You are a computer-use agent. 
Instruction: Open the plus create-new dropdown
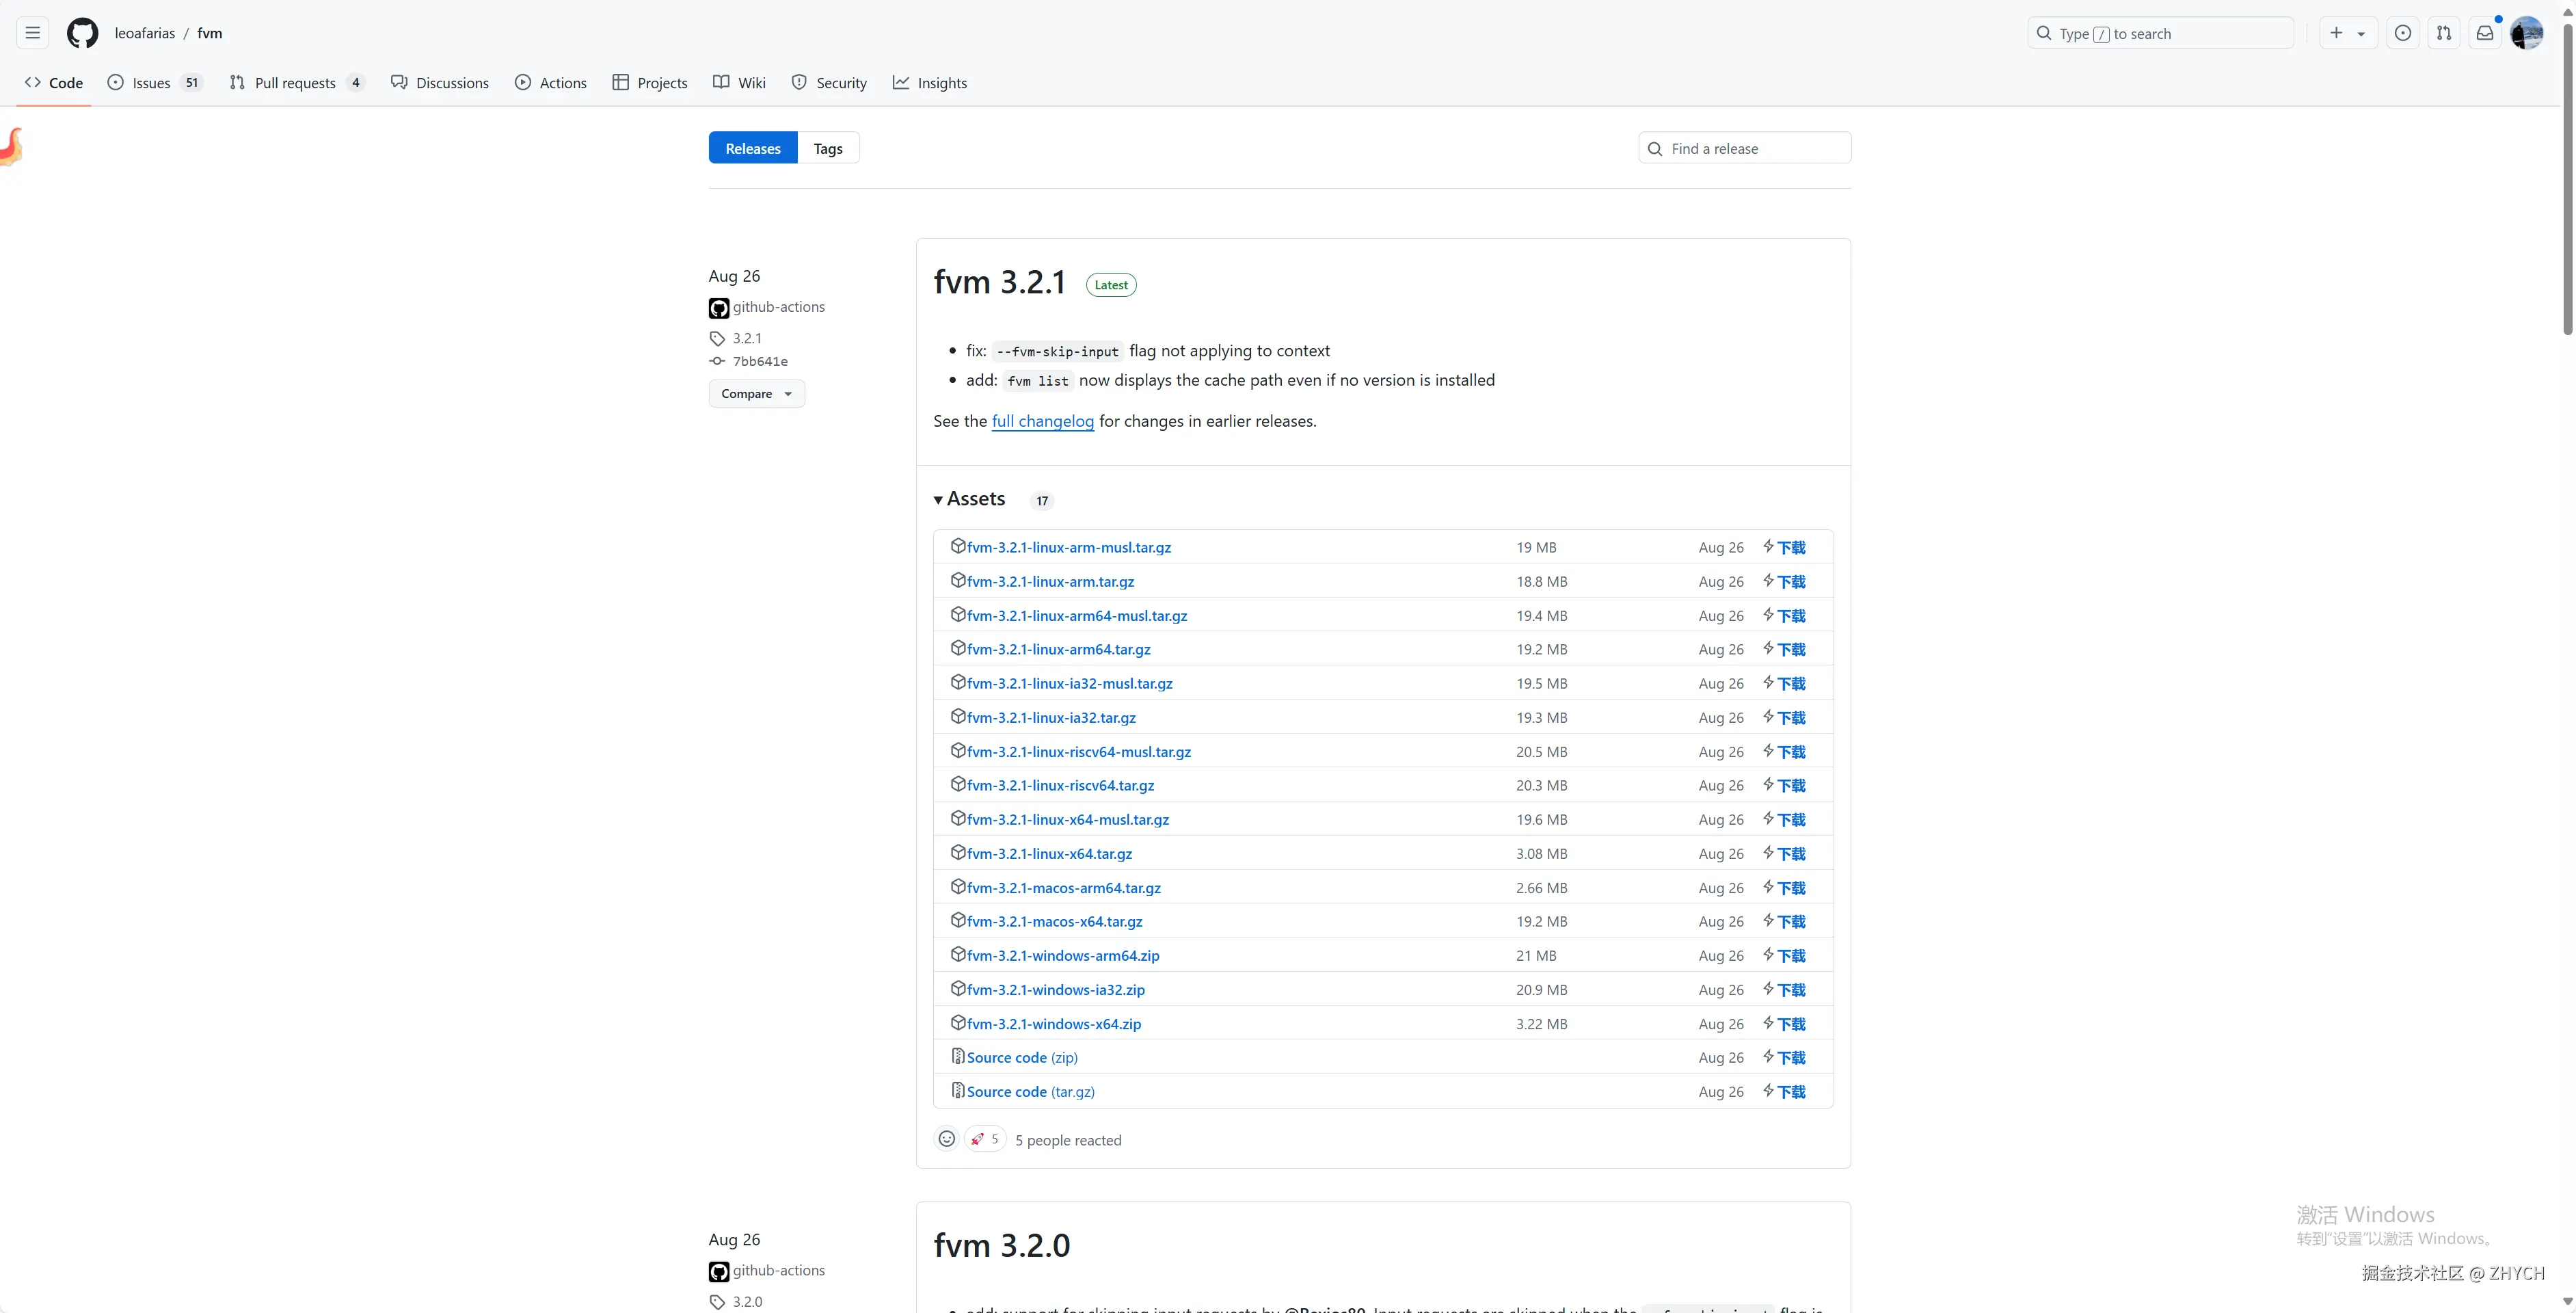coord(2346,33)
